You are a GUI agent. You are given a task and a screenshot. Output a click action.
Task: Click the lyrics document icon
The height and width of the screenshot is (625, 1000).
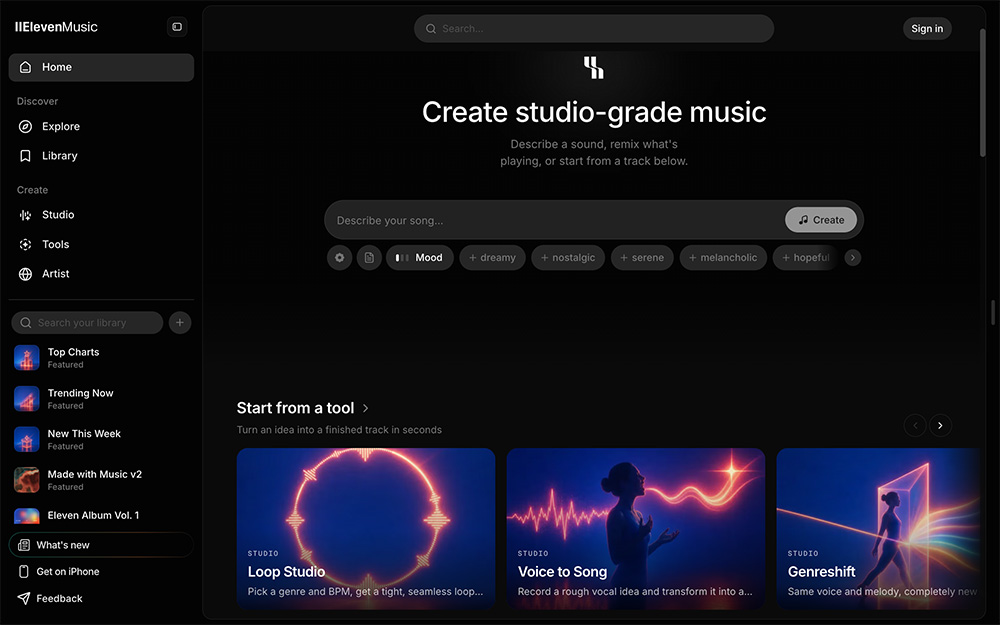(369, 258)
